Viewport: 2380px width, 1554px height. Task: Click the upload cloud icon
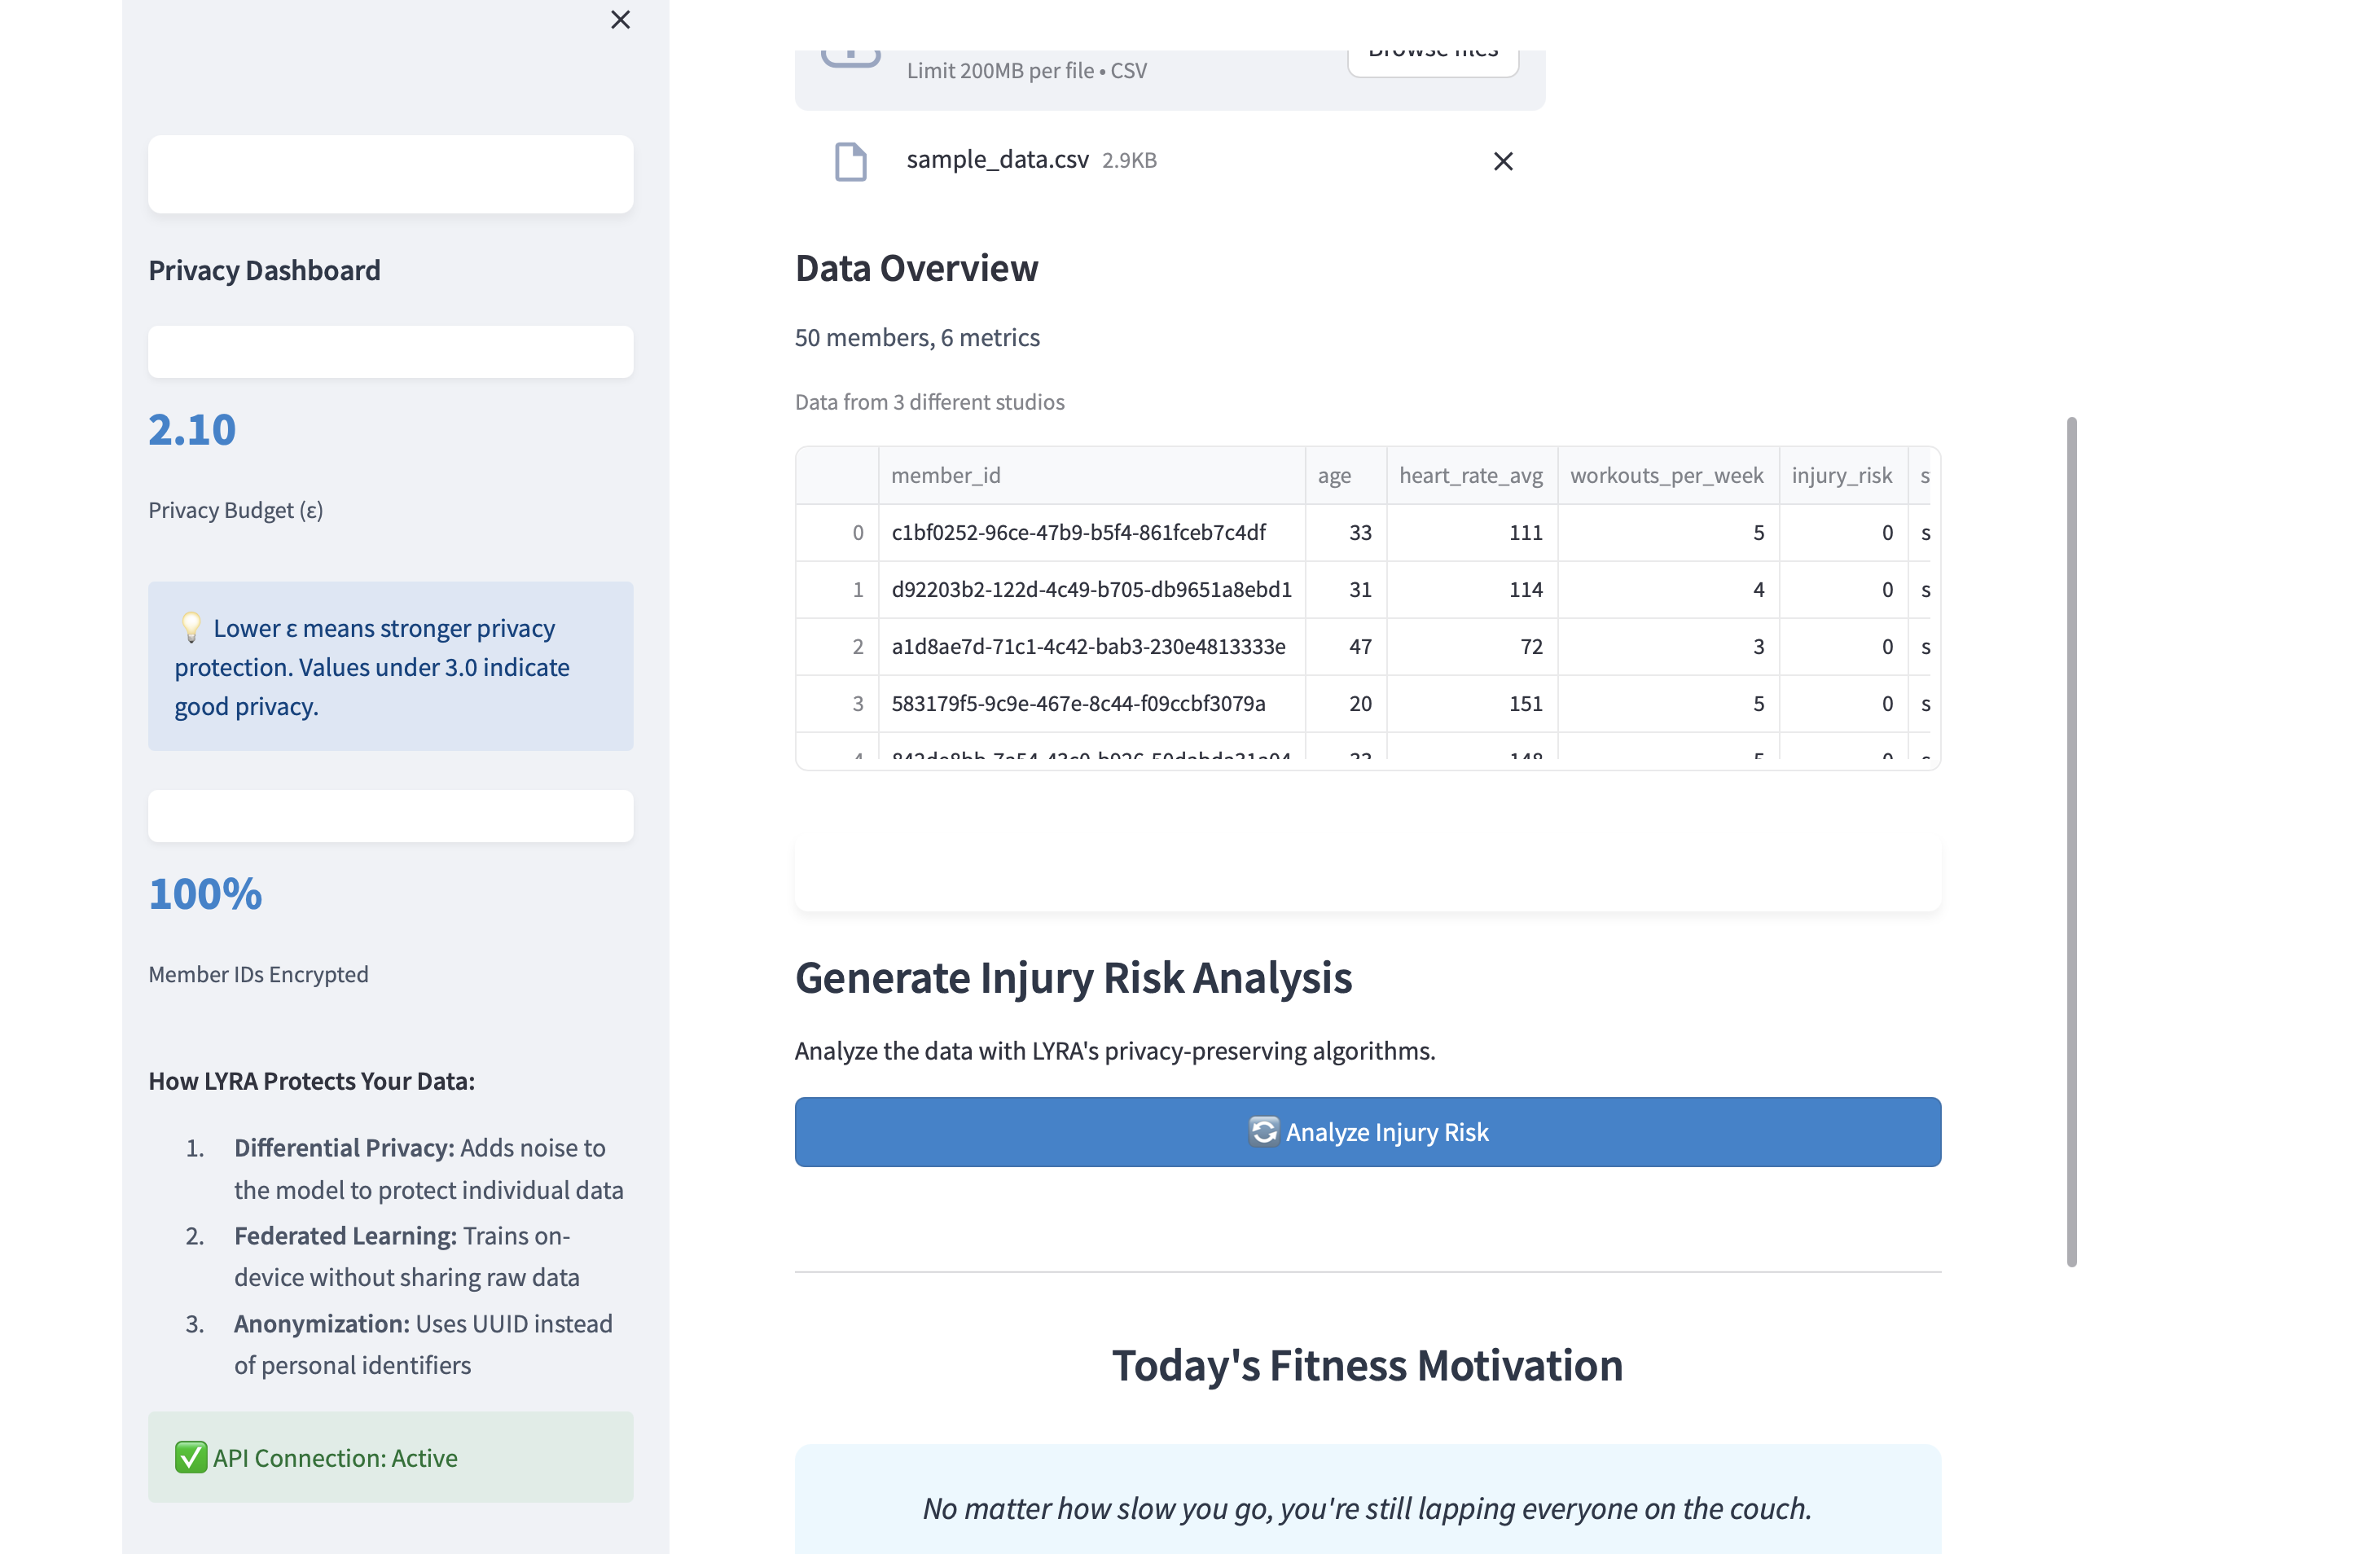pyautogui.click(x=850, y=56)
